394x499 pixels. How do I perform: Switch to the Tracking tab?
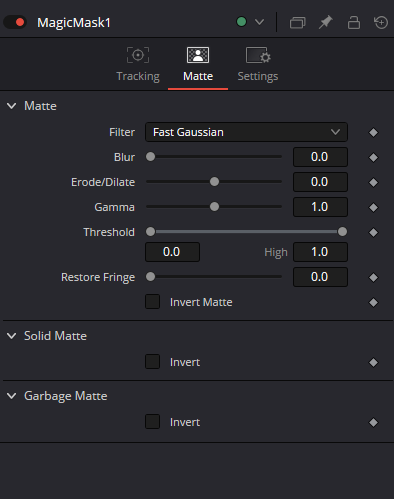point(138,65)
